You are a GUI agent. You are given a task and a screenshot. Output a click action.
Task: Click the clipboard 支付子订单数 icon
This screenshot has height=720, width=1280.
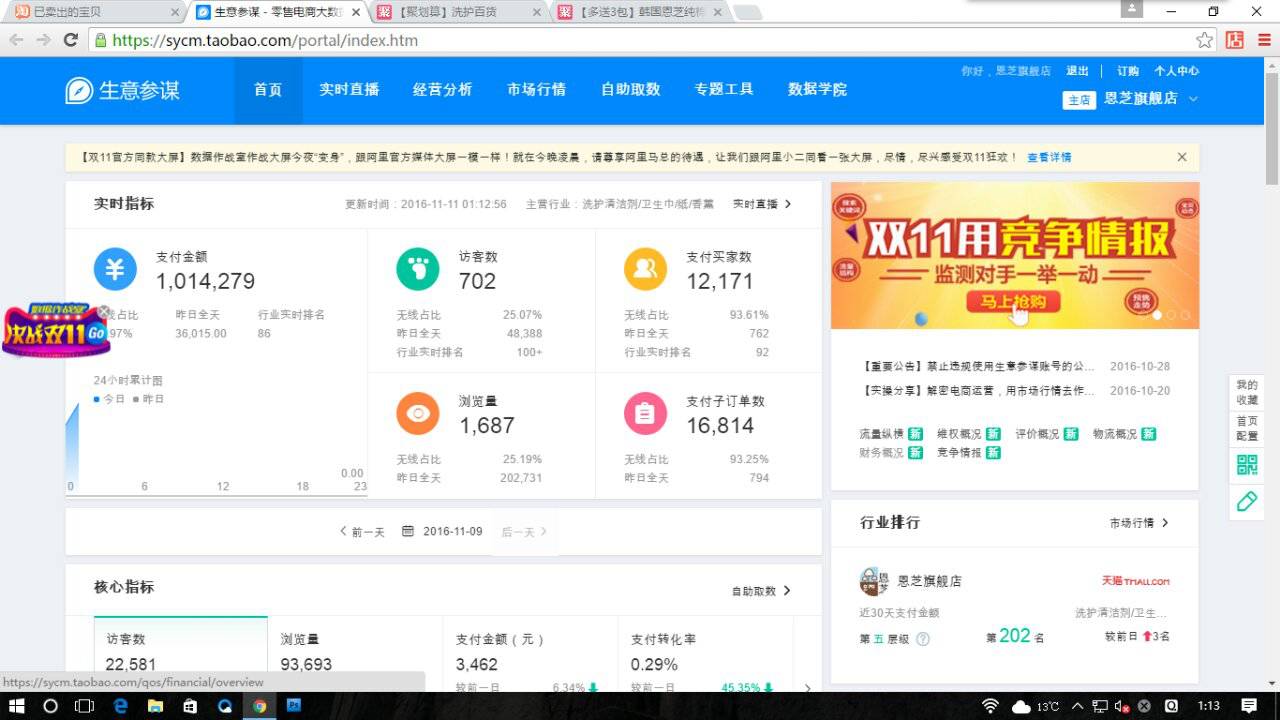pyautogui.click(x=645, y=413)
